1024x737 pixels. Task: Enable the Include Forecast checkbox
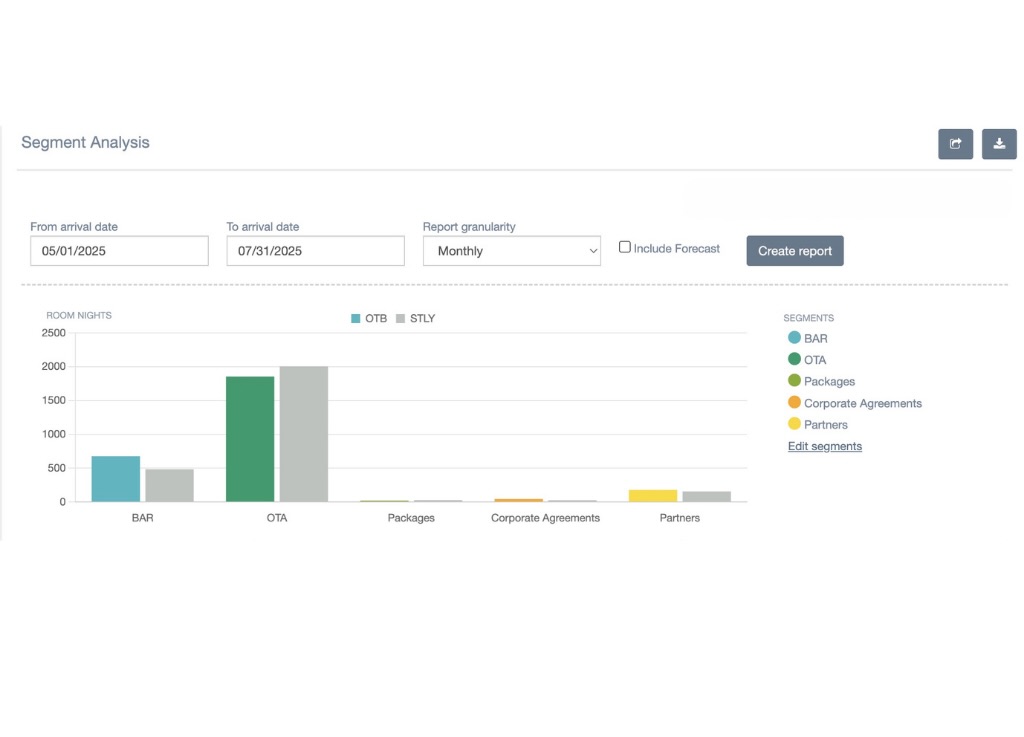click(625, 247)
